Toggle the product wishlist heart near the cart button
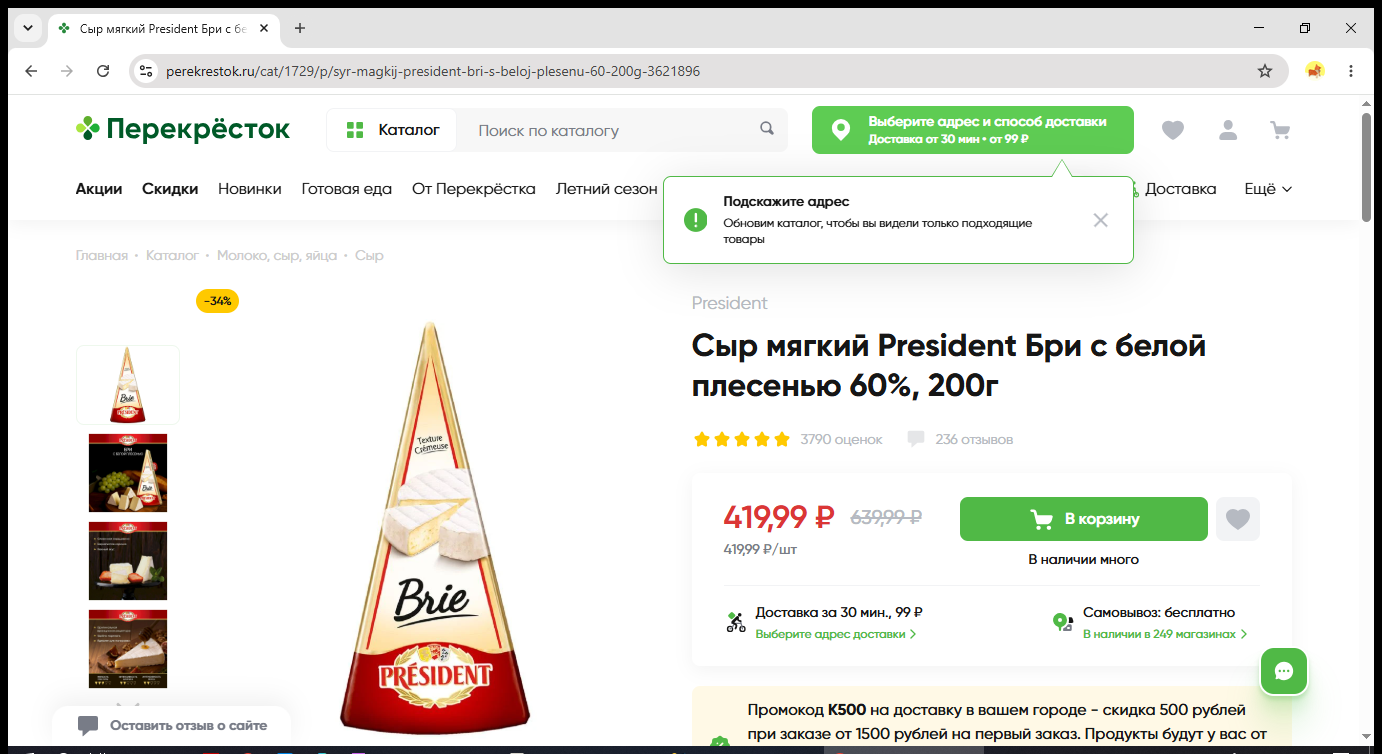Viewport: 1382px width, 754px height. point(1238,519)
